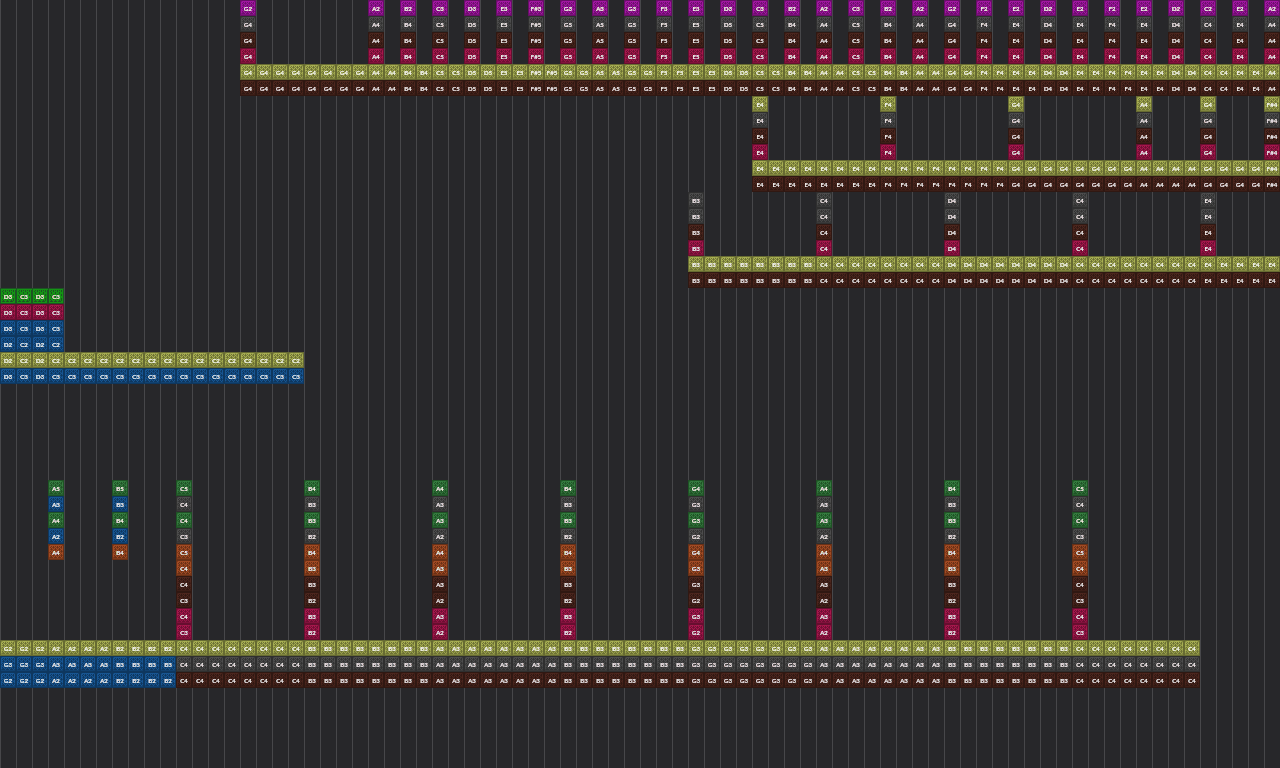Select the orange C5 note
Image resolution: width=1280 pixels, height=768 pixels.
pos(184,553)
